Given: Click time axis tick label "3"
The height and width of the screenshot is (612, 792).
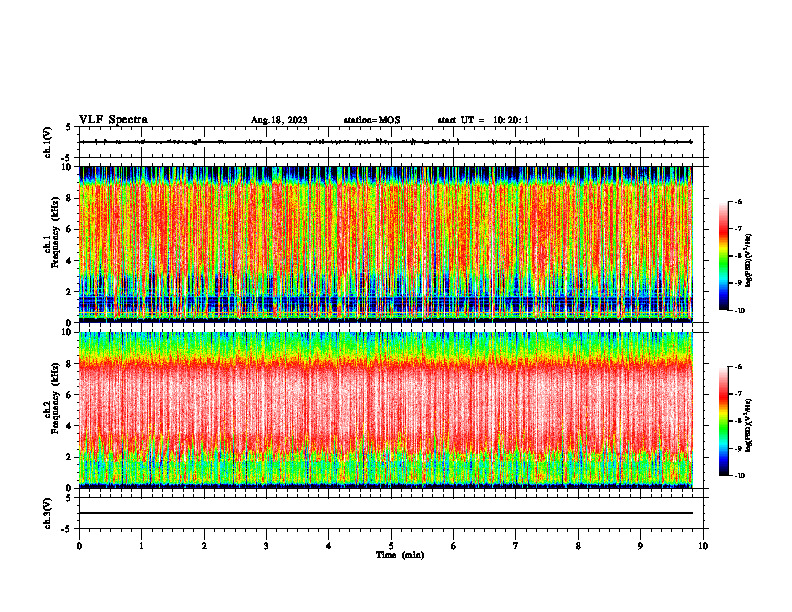Looking at the screenshot, I should [266, 546].
